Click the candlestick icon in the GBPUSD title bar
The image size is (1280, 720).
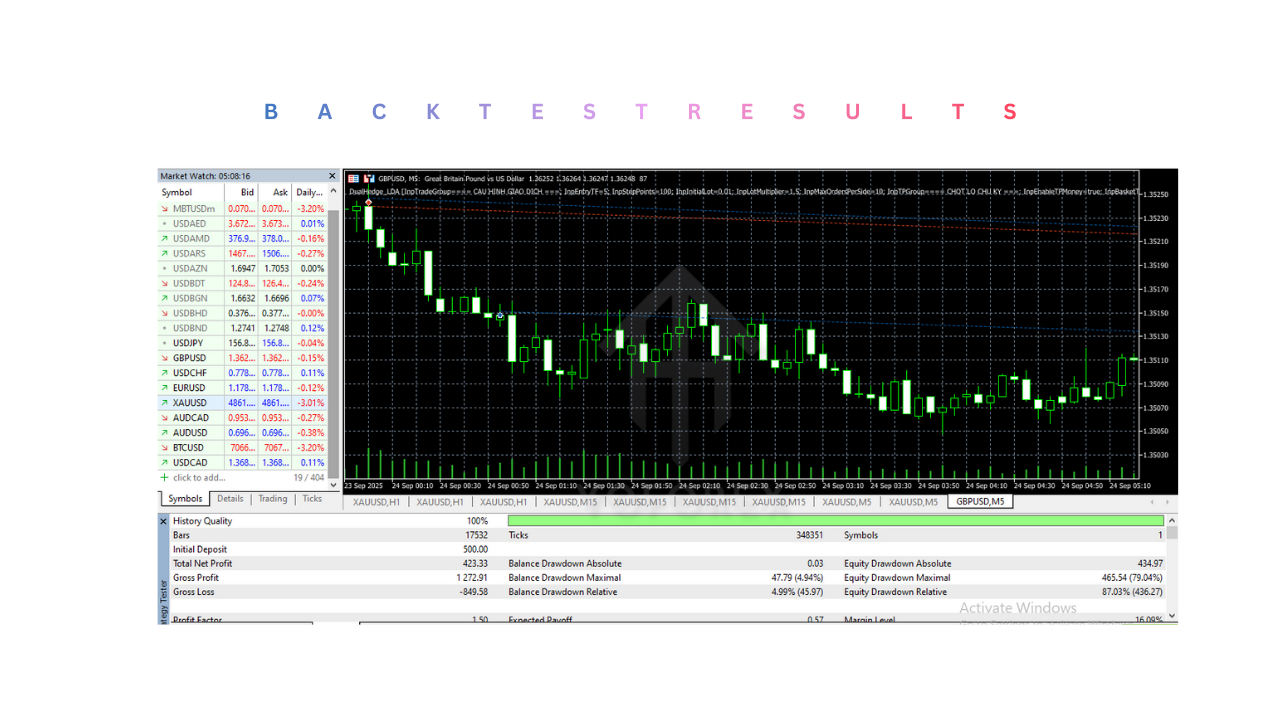coord(369,178)
